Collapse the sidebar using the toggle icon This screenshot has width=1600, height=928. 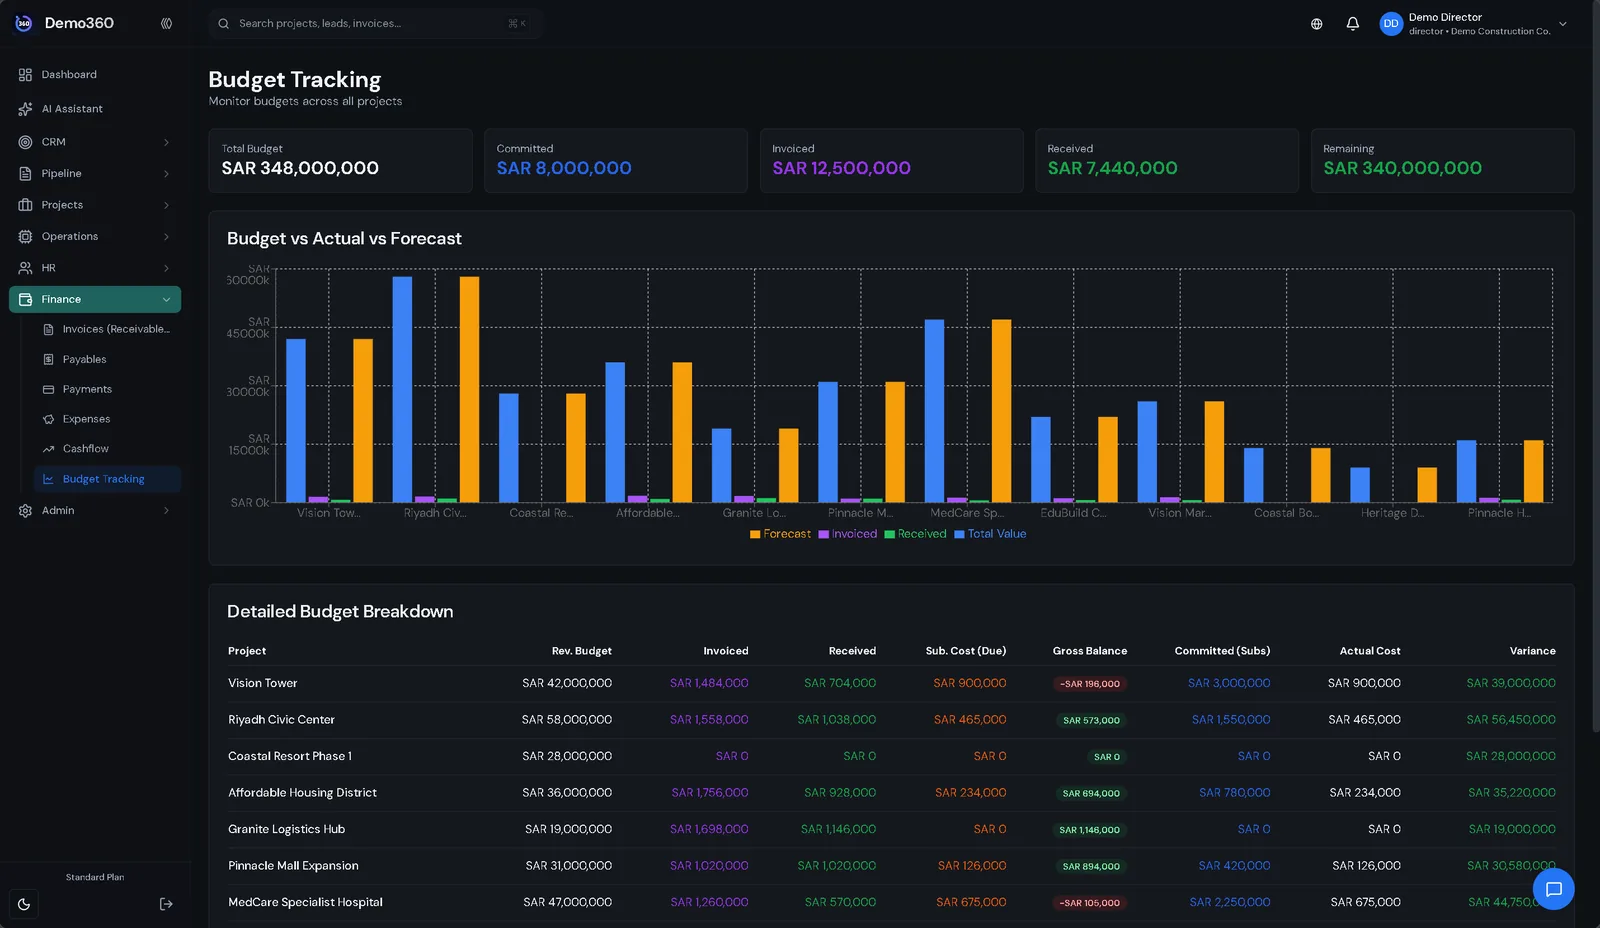(166, 23)
